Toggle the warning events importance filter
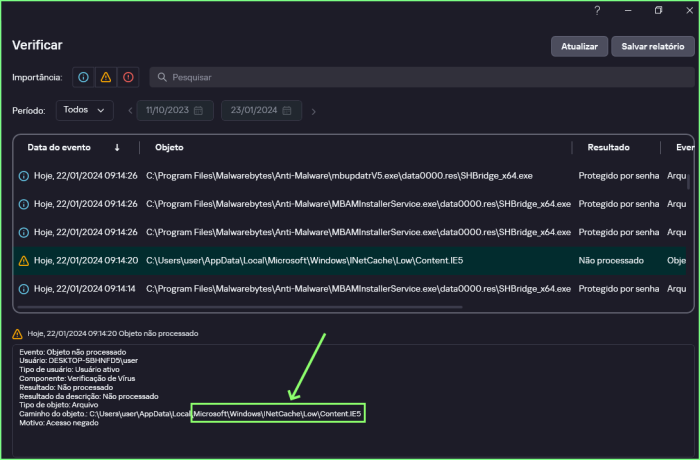700x460 pixels. point(105,77)
